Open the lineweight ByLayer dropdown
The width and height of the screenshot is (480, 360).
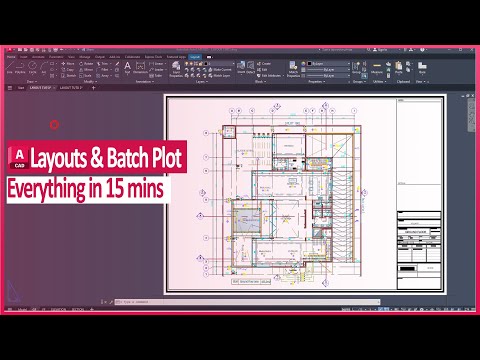coord(329,69)
